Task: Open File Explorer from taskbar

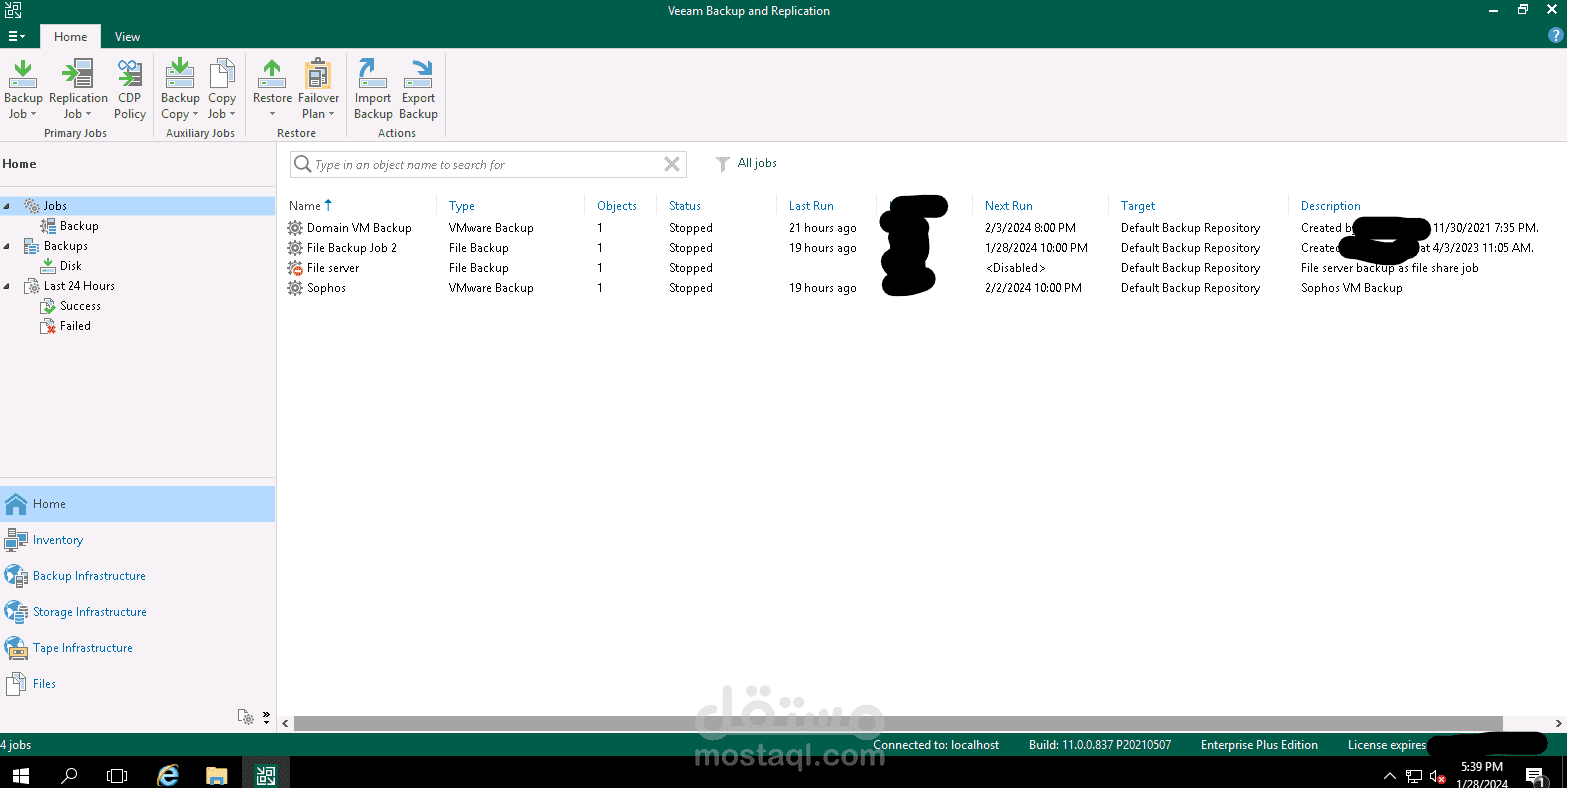Action: click(216, 775)
